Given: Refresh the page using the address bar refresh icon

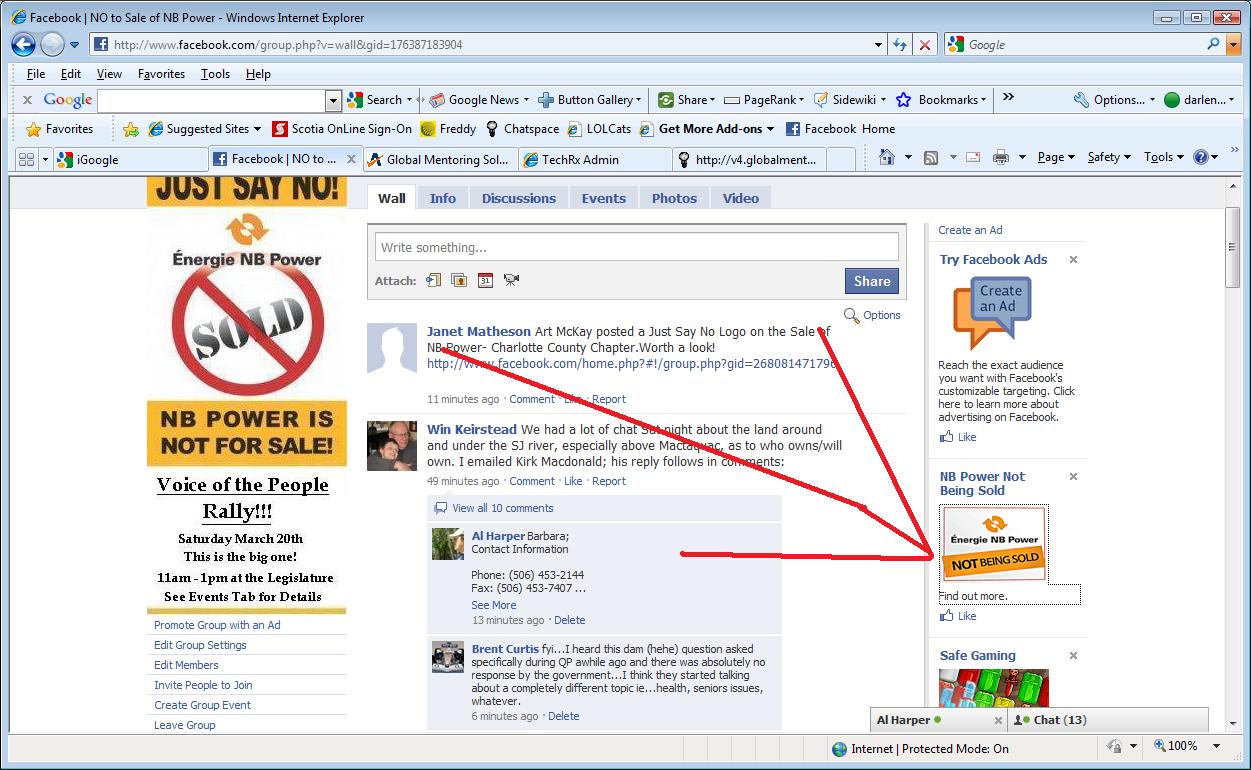Looking at the screenshot, I should pos(900,45).
